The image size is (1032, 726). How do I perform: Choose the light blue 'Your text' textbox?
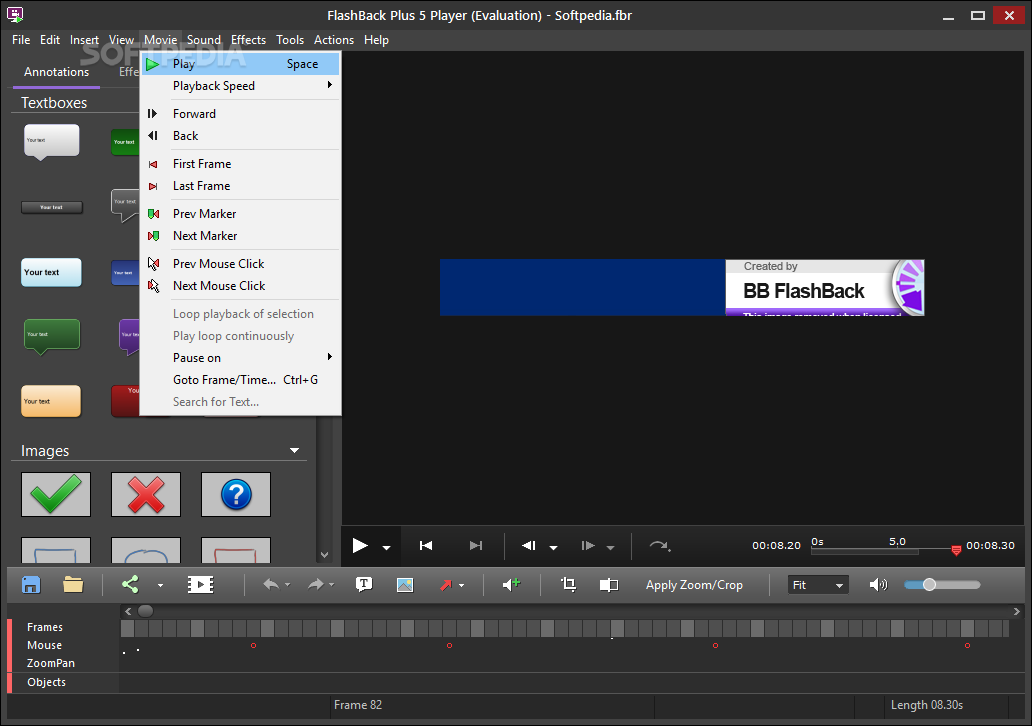pos(51,272)
